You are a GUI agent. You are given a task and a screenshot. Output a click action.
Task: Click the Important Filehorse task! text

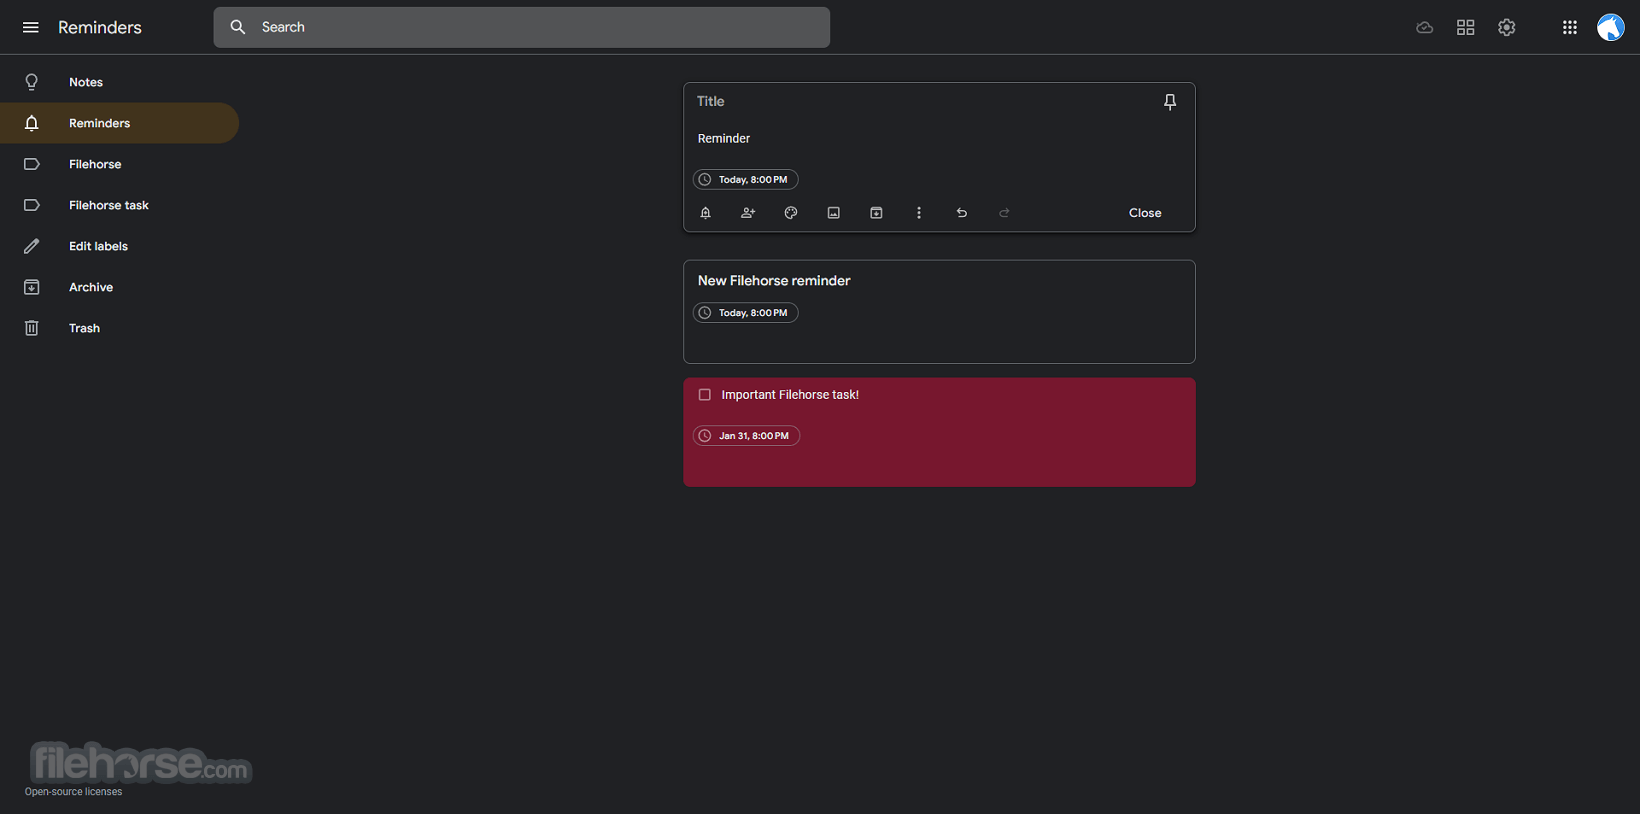click(x=790, y=395)
